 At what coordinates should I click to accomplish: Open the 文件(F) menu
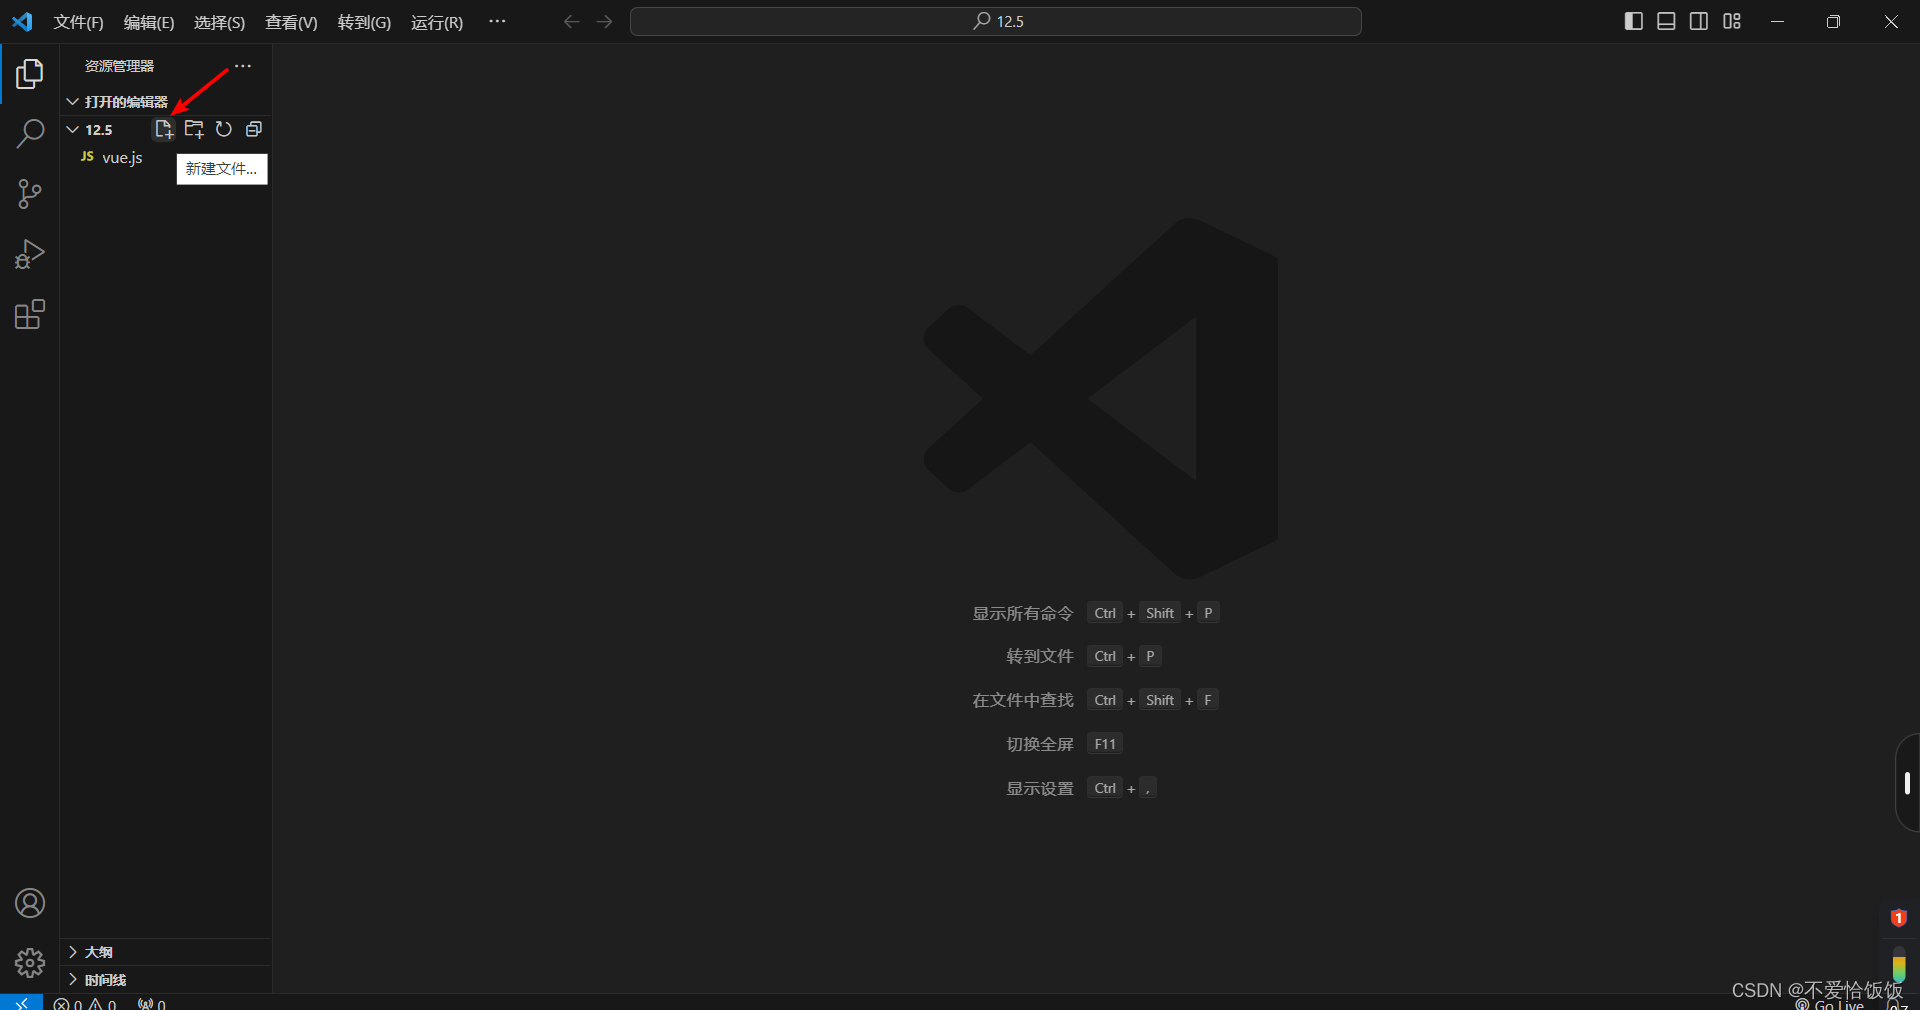click(78, 22)
